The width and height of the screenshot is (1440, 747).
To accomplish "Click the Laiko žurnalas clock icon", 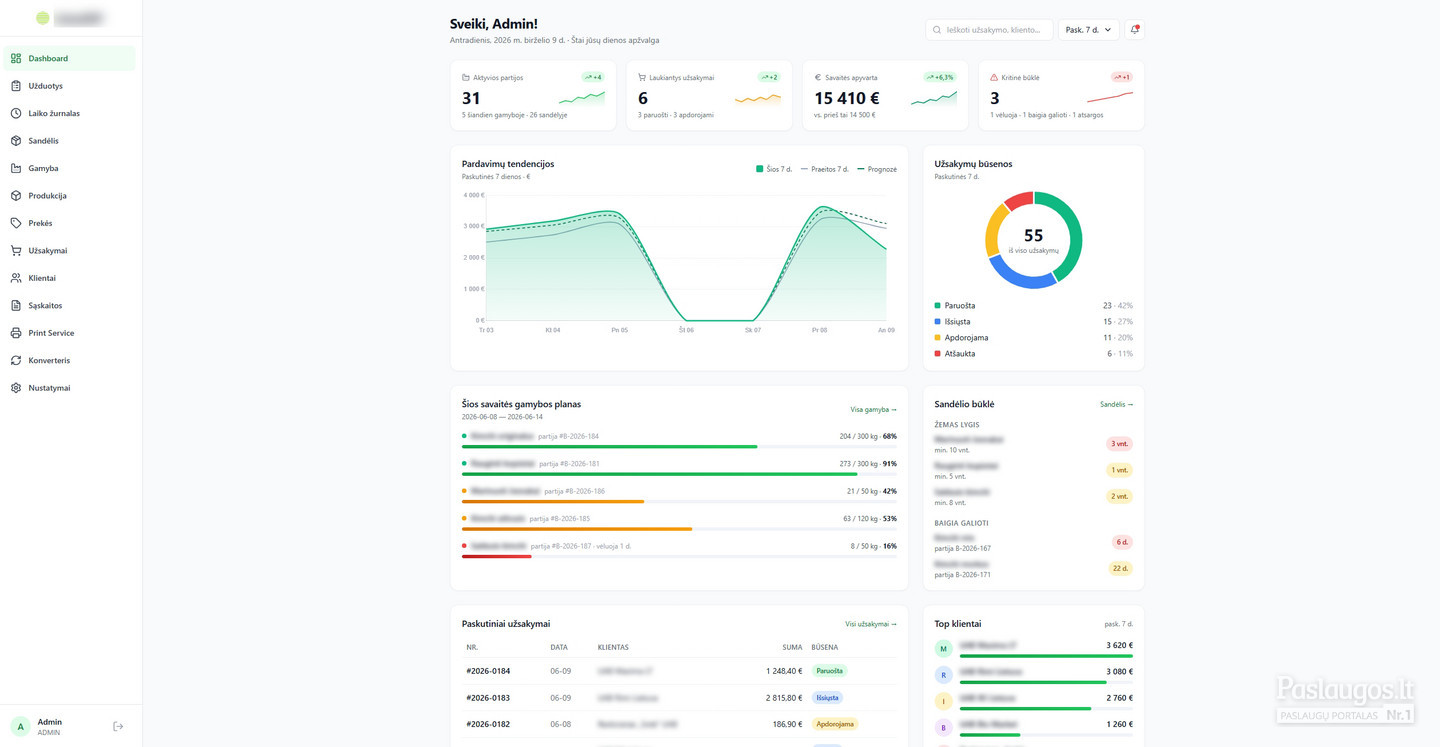I will tap(16, 113).
